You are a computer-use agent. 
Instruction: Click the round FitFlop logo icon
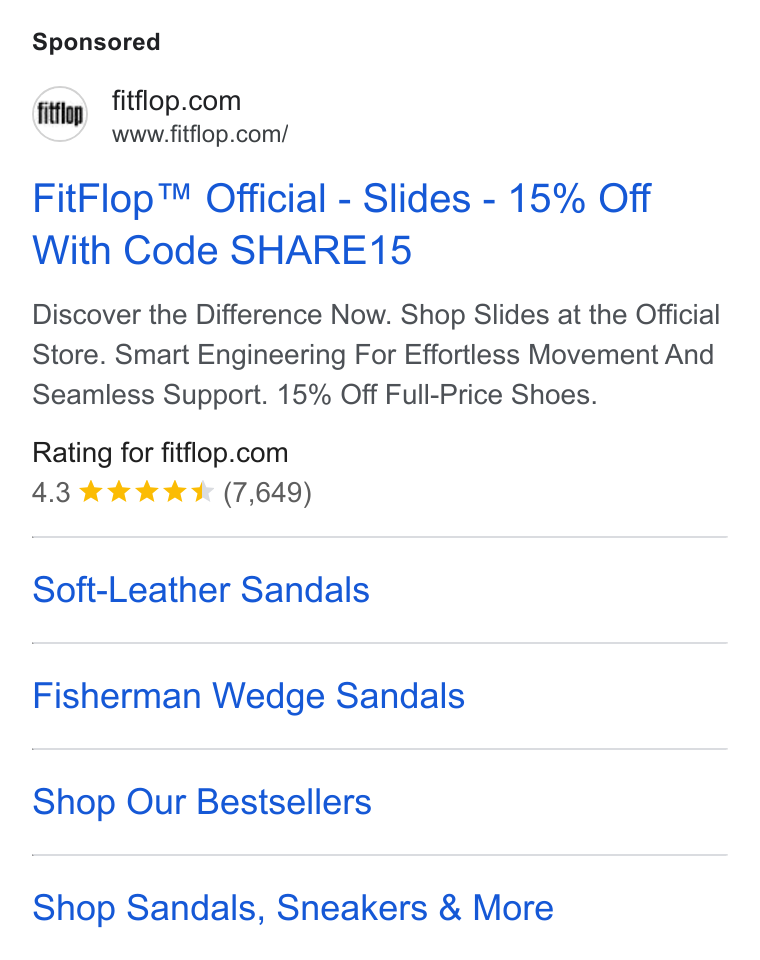60,114
